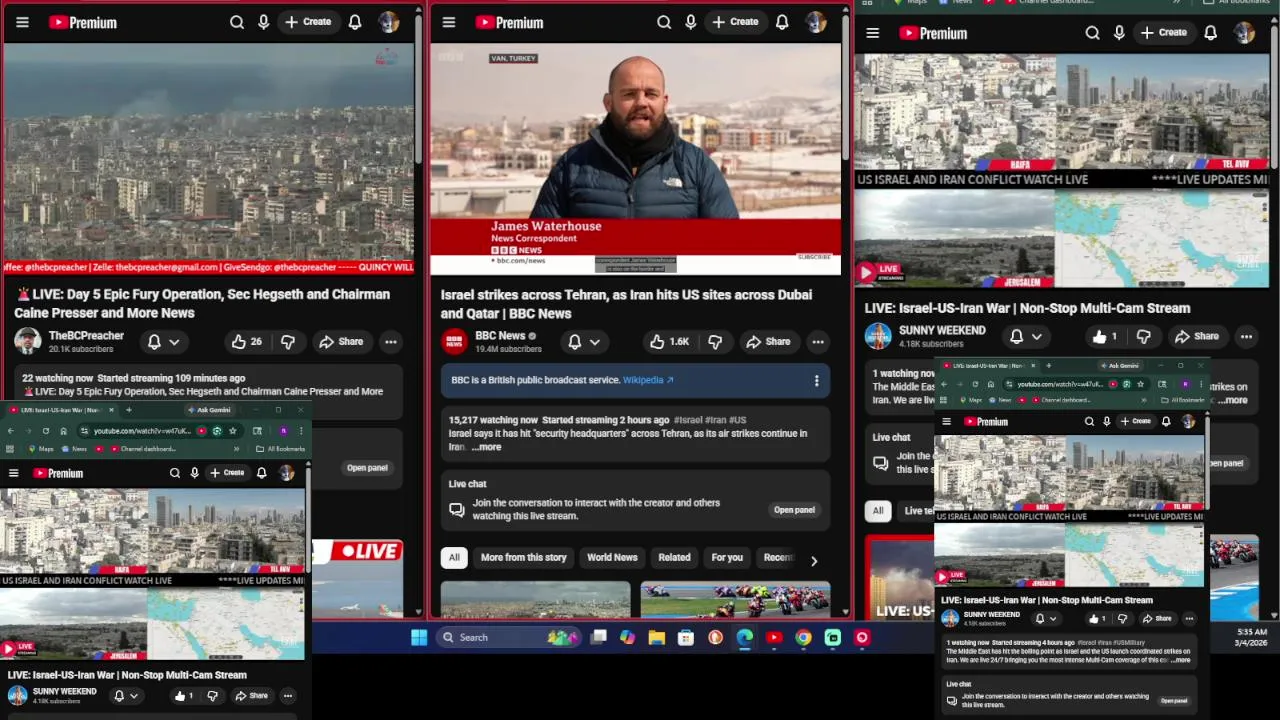Click YouTube Premium logo in BBC News window
The image size is (1280, 720).
(x=510, y=22)
